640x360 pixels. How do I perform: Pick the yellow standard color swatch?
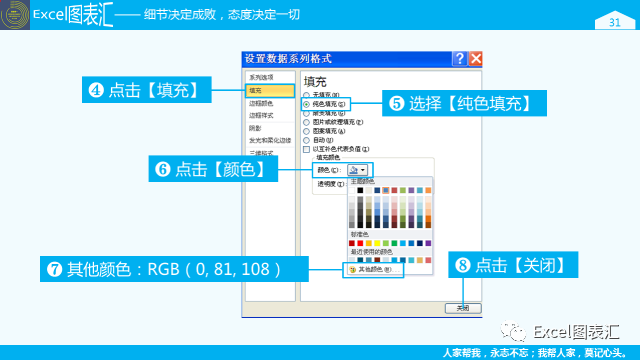[x=377, y=243]
